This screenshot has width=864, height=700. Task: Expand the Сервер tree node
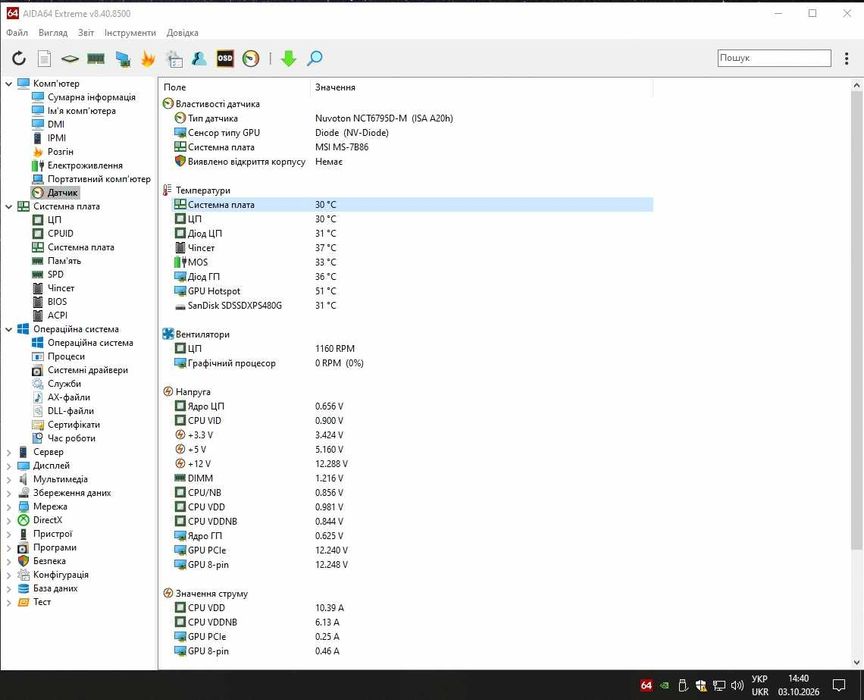pyautogui.click(x=9, y=453)
